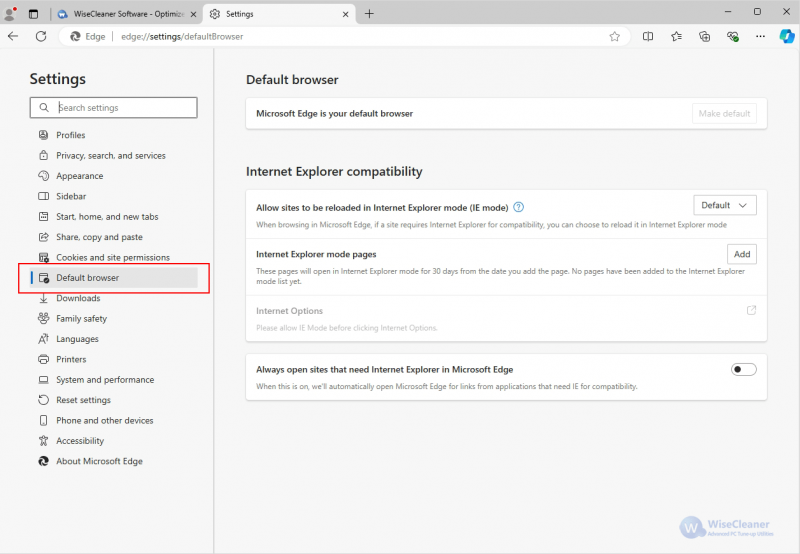The width and height of the screenshot is (800, 554).
Task: Click Add for Internet Explorer mode pages
Action: pos(742,254)
